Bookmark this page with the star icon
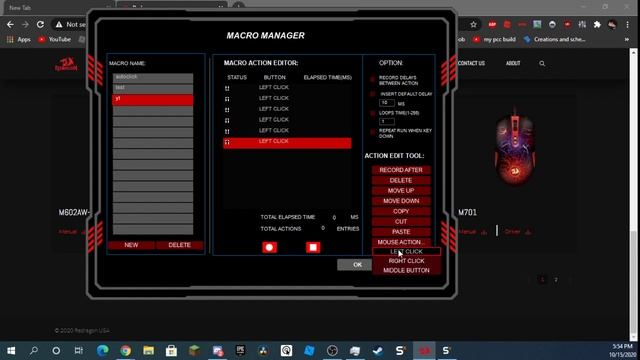The image size is (640, 360). click(x=473, y=25)
